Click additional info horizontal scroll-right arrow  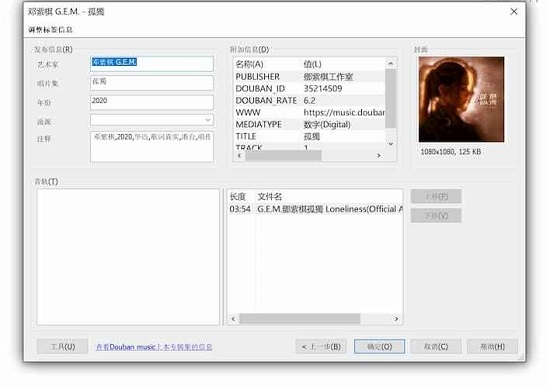point(379,155)
